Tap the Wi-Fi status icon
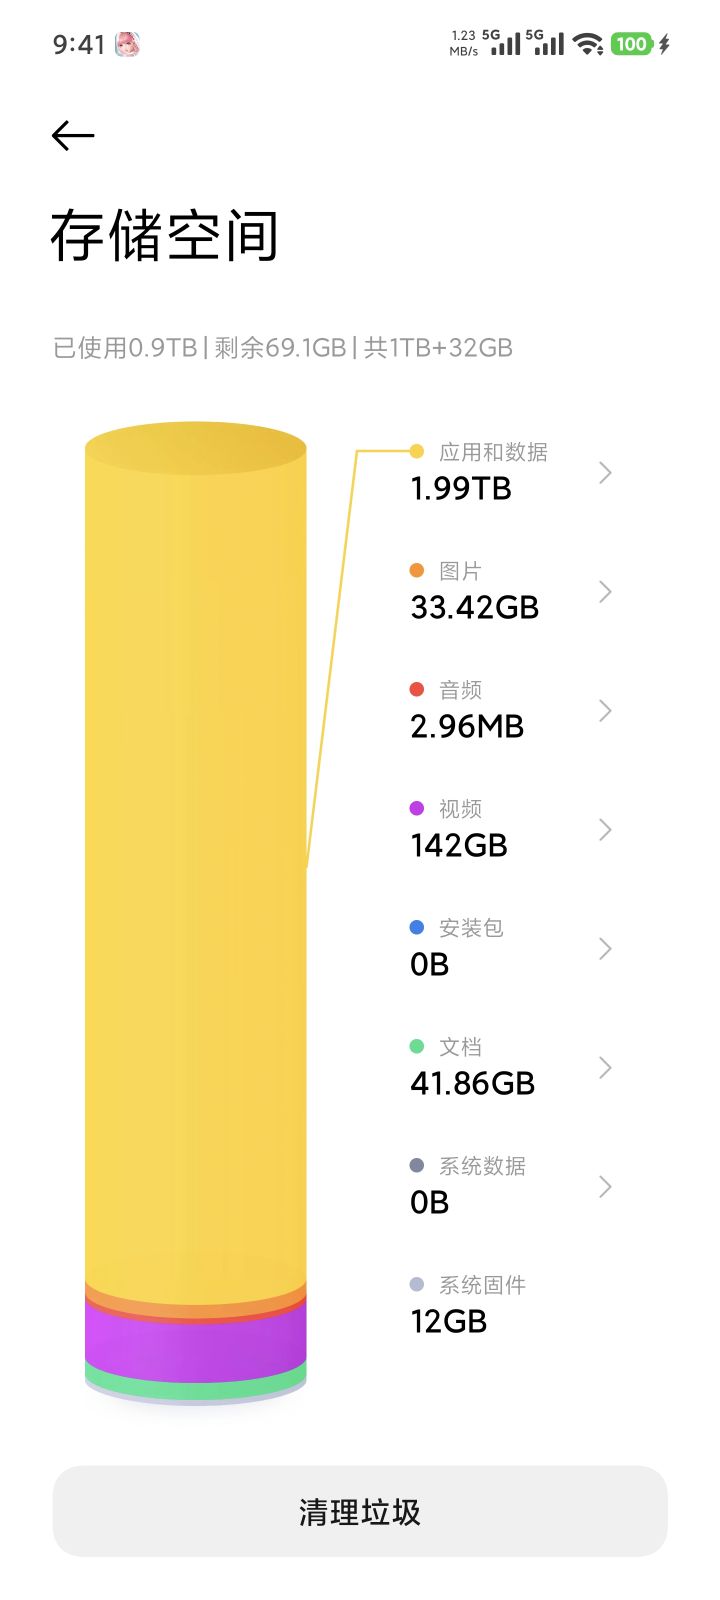This screenshot has height=1600, width=720. click(588, 44)
